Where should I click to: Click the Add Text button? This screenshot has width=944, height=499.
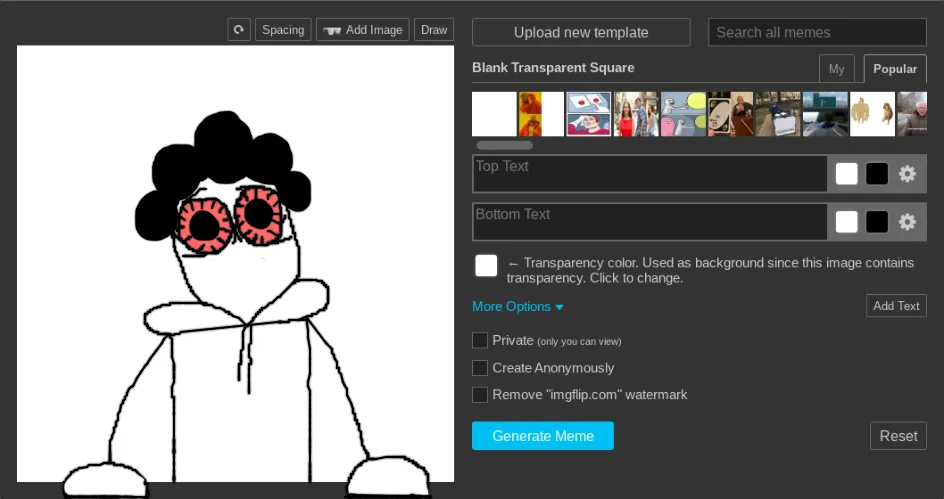tap(896, 306)
